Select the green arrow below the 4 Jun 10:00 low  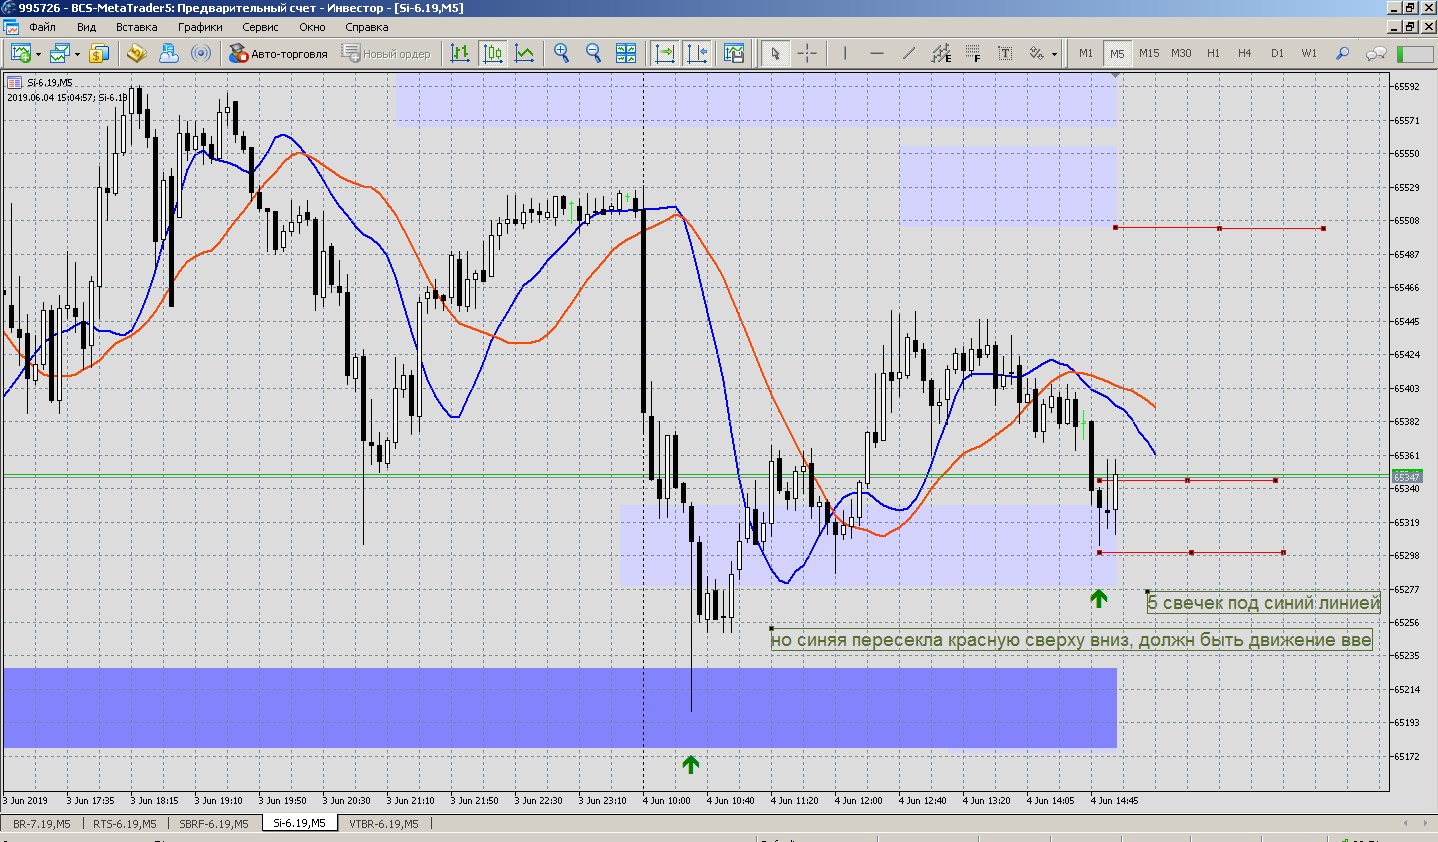(690, 764)
